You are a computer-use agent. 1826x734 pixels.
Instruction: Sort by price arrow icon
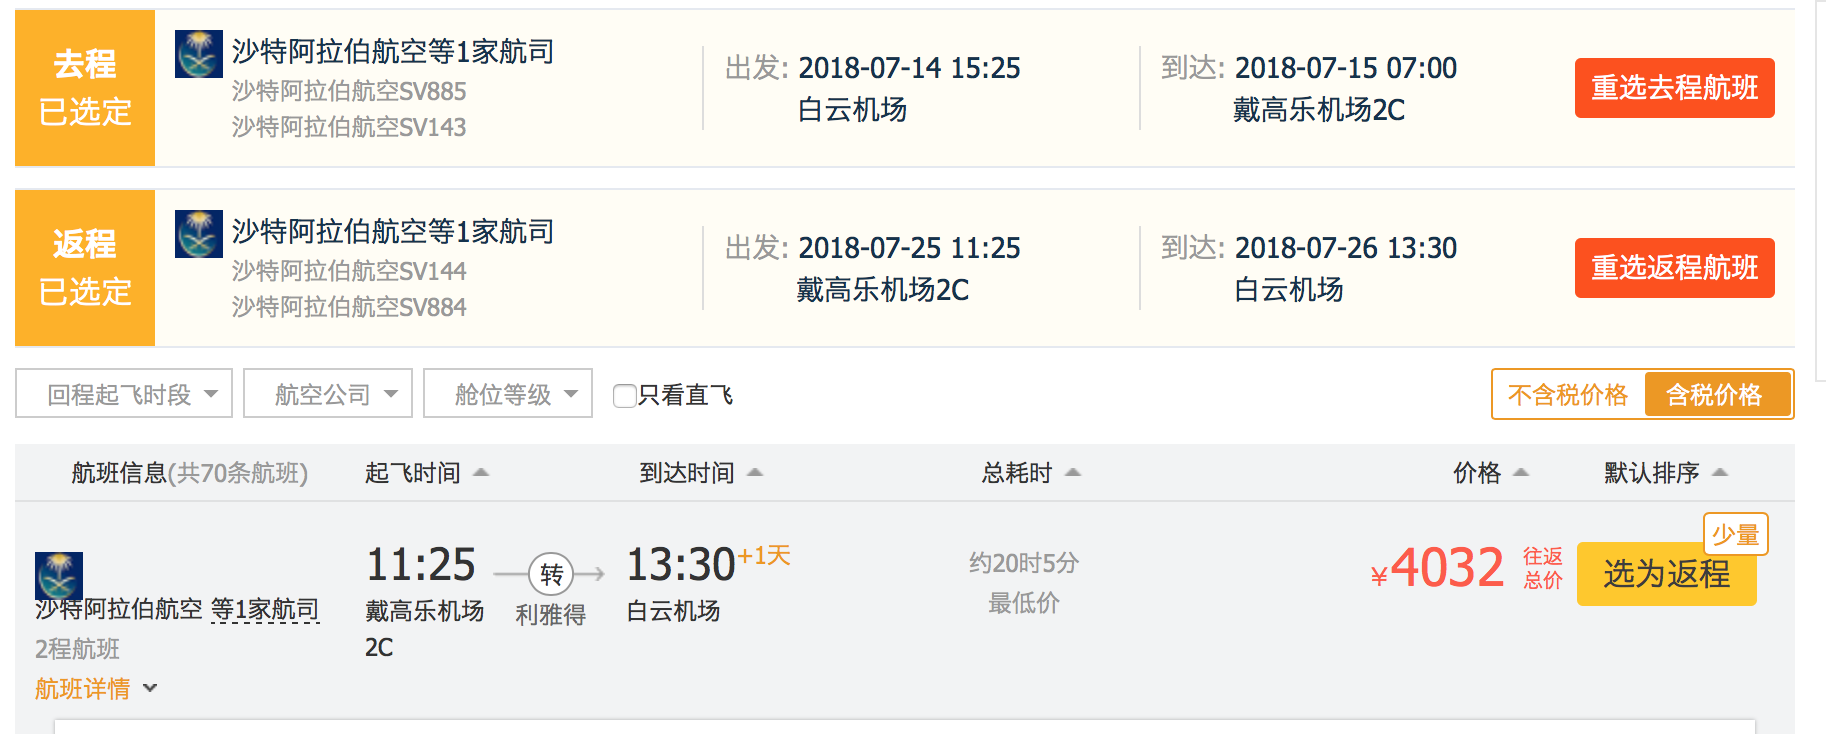[1521, 472]
